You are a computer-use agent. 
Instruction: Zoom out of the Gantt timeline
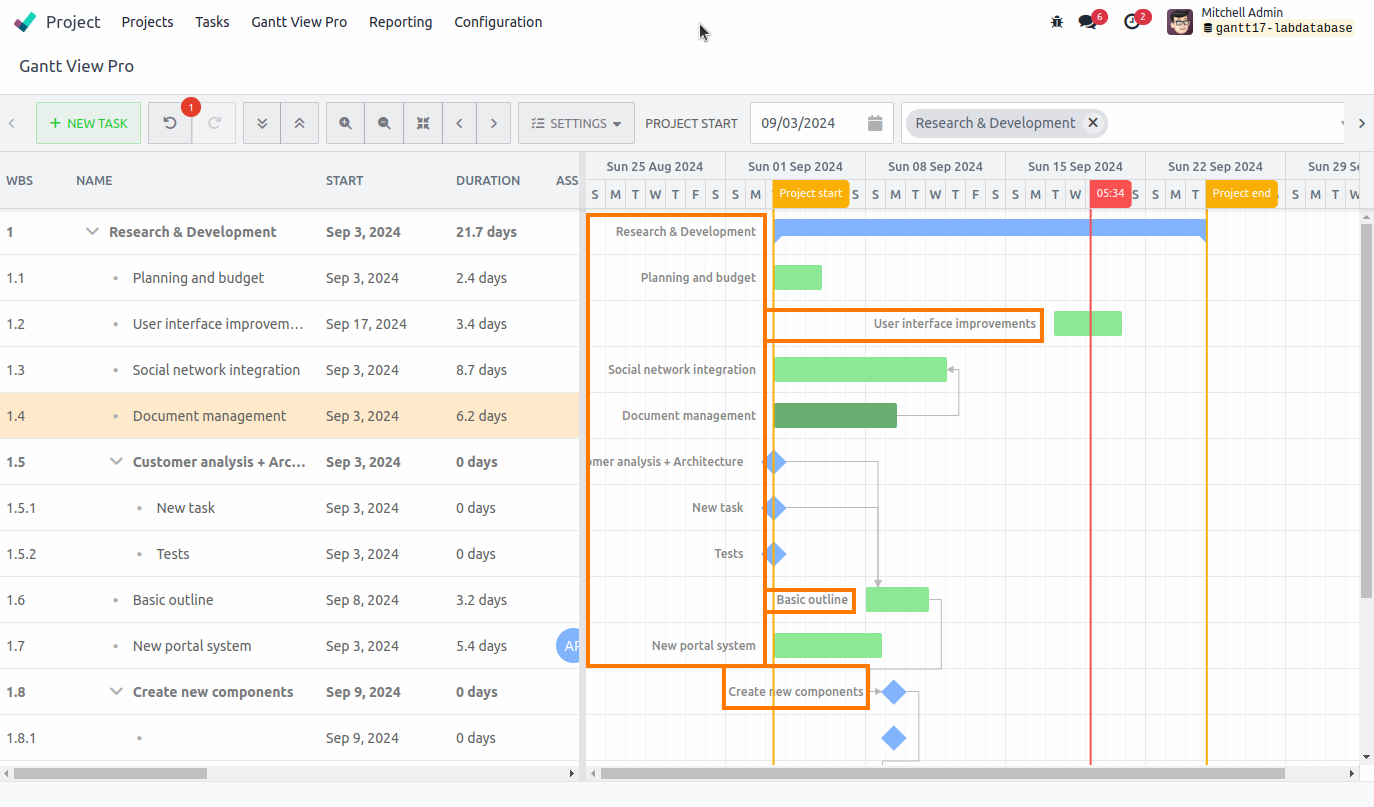pyautogui.click(x=384, y=123)
